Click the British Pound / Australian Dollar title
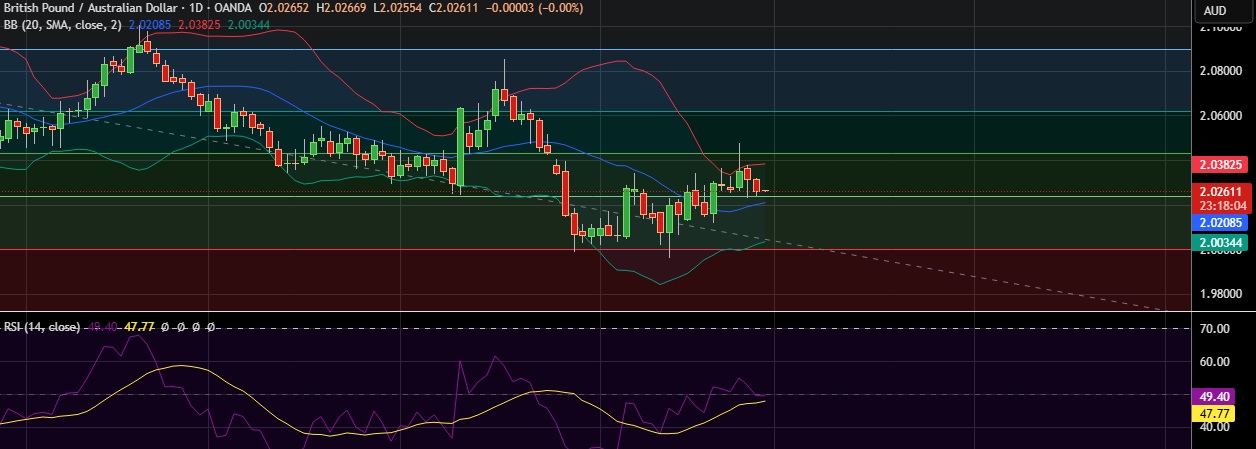 tap(88, 9)
